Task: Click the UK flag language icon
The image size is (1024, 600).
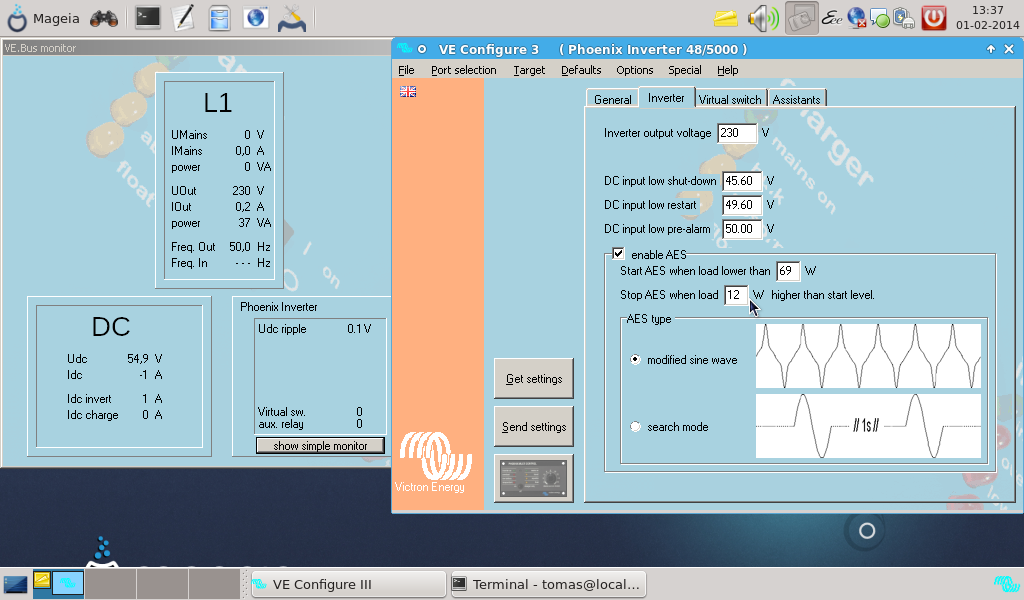Action: [x=408, y=91]
